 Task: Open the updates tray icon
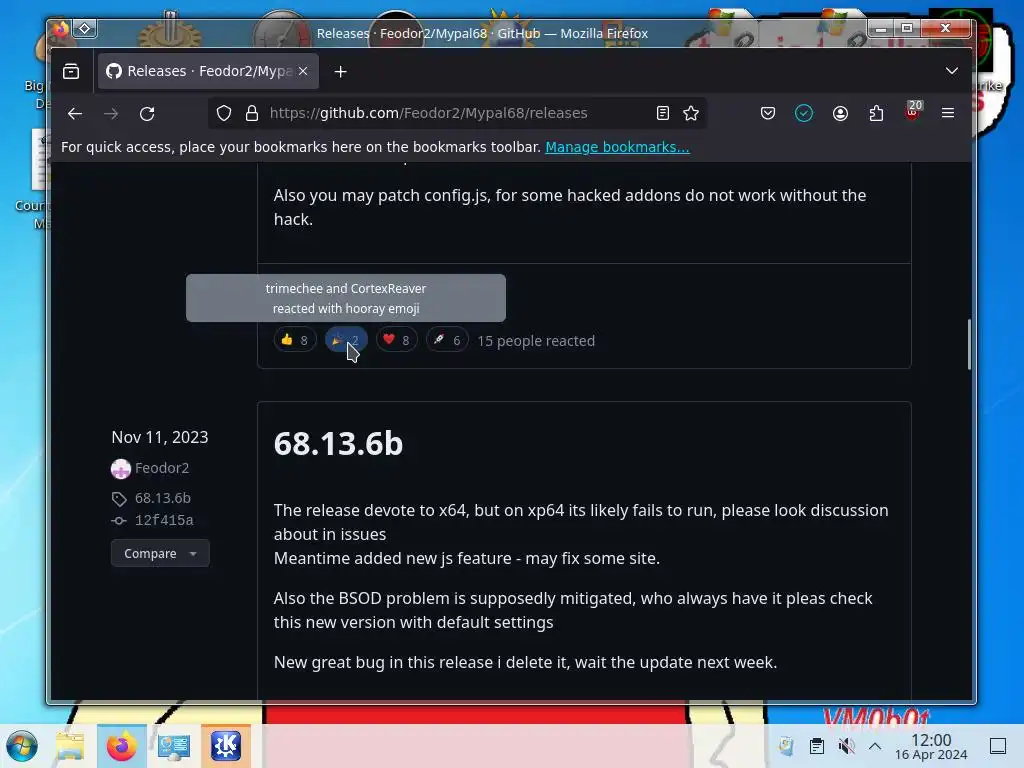[786, 746]
